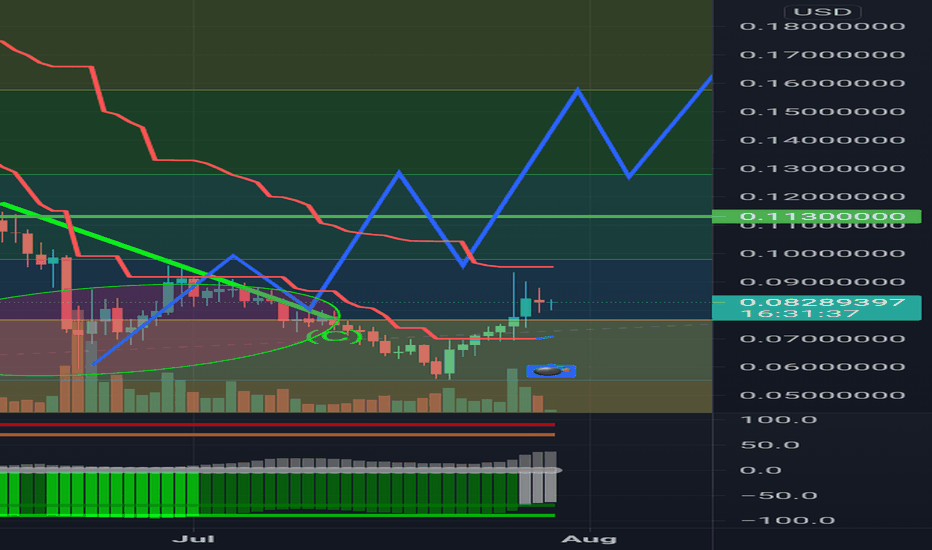Select the bomb emoji marker on chart
The width and height of the screenshot is (932, 550).
click(551, 371)
